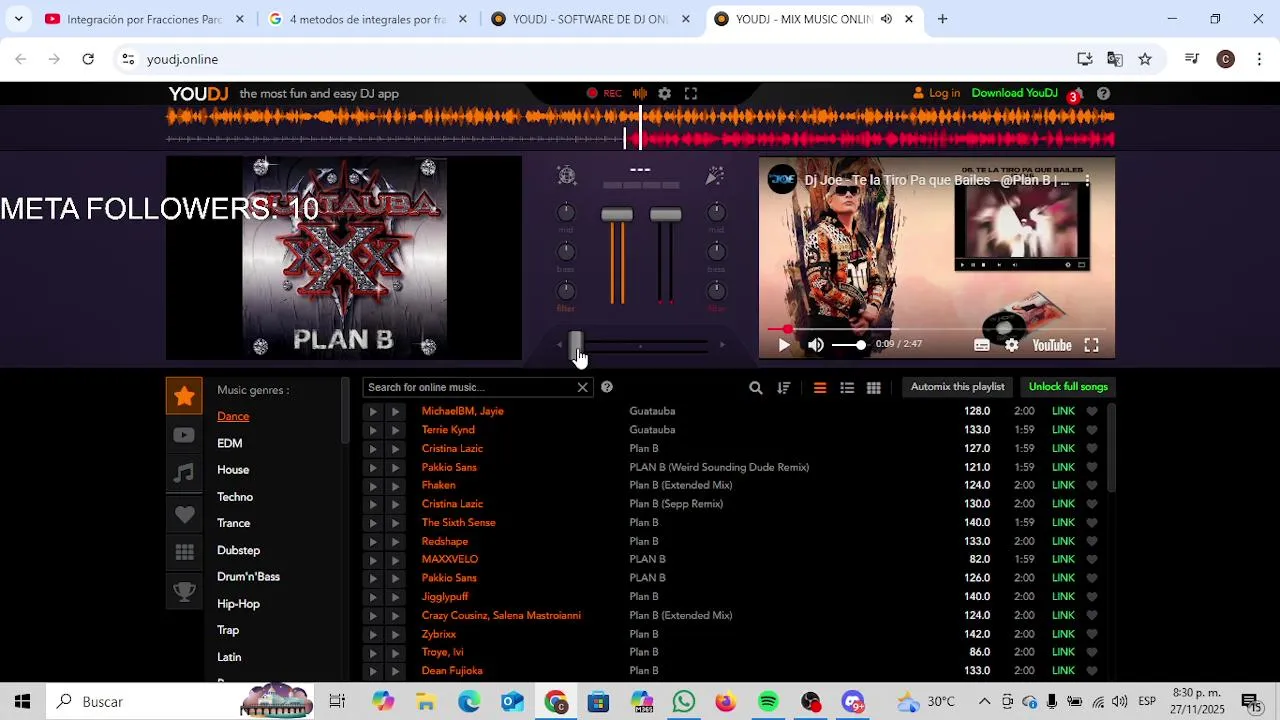Load MichaelBM, Jayie to left deck
Image resolution: width=1280 pixels, height=720 pixels.
pos(373,411)
